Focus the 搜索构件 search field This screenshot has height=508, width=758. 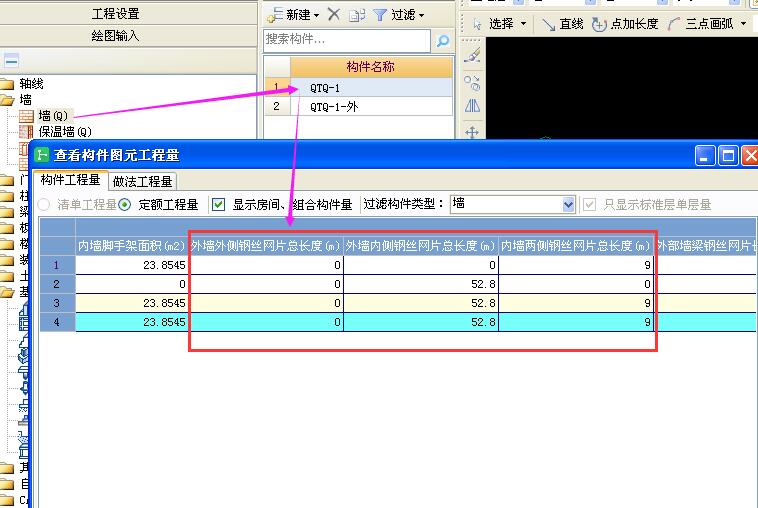tap(347, 40)
